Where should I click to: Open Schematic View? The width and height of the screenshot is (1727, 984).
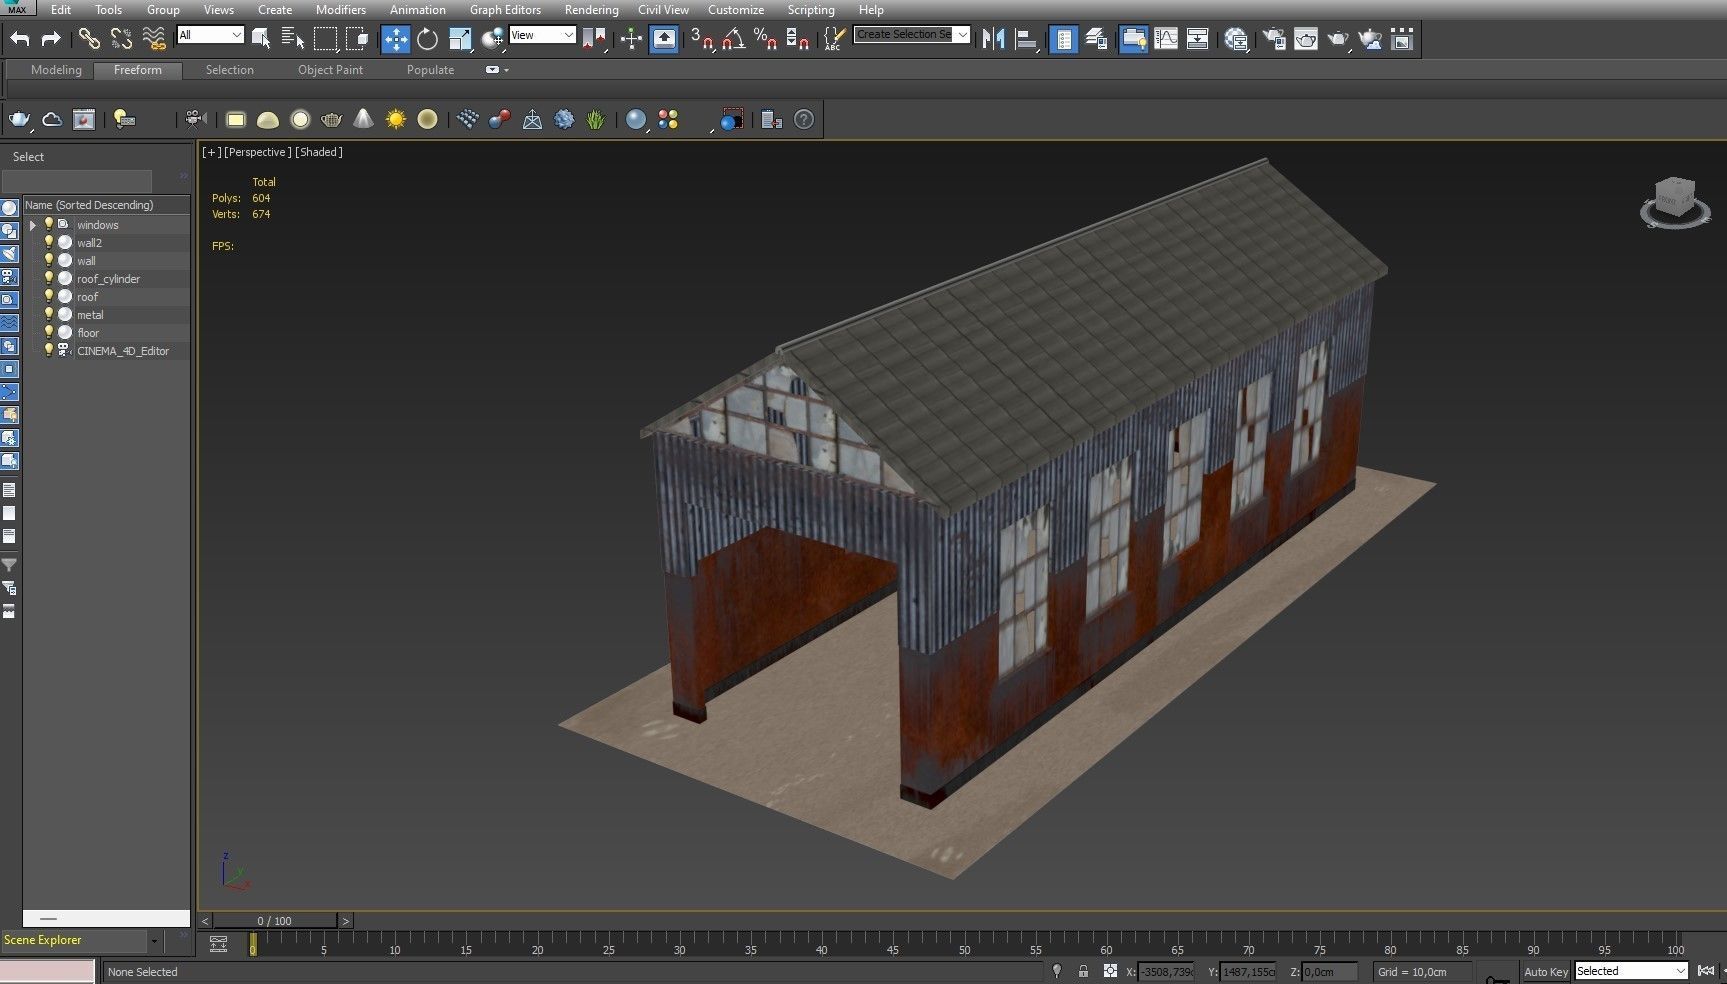click(x=1198, y=39)
